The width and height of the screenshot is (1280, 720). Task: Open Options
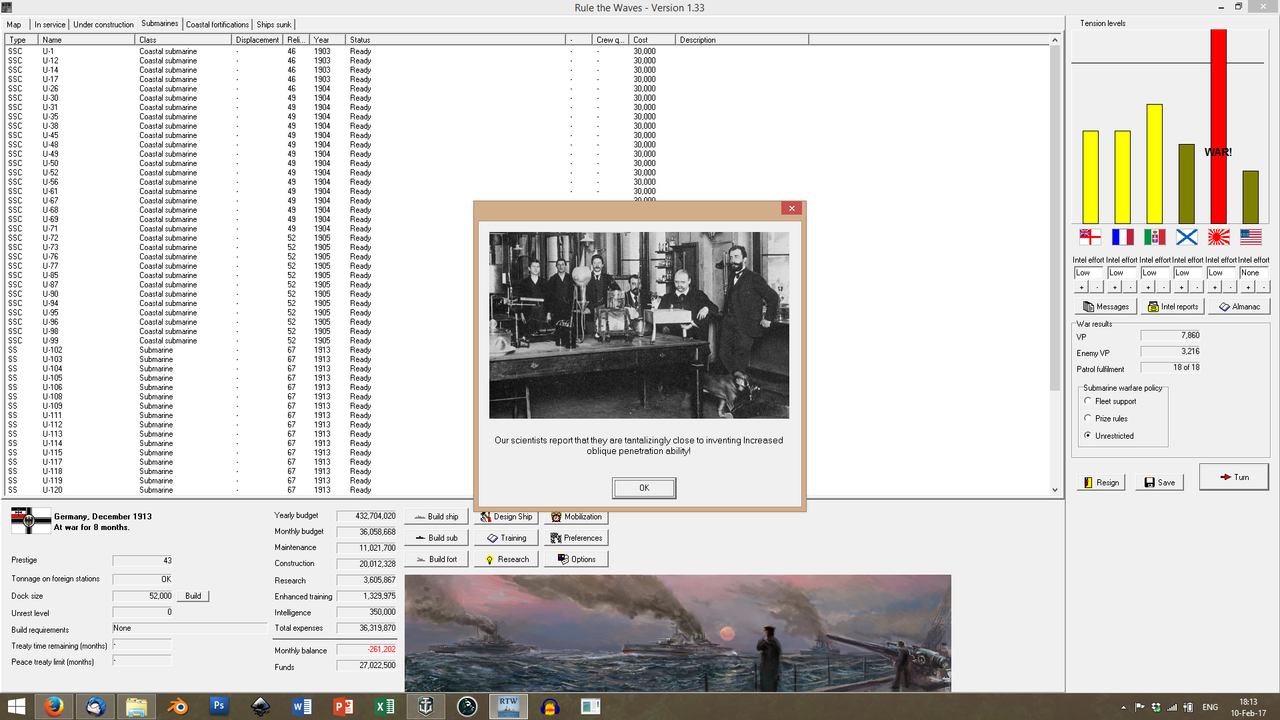(577, 559)
